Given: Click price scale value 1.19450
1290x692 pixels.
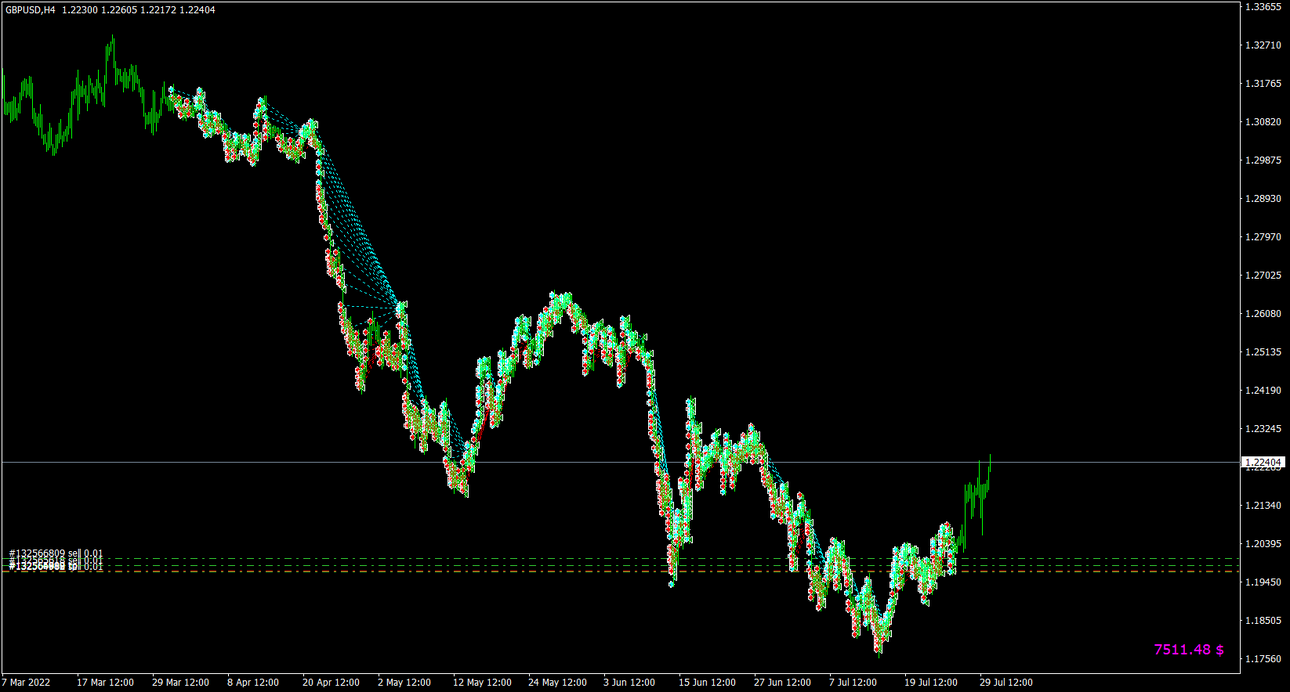Looking at the screenshot, I should point(1263,583).
